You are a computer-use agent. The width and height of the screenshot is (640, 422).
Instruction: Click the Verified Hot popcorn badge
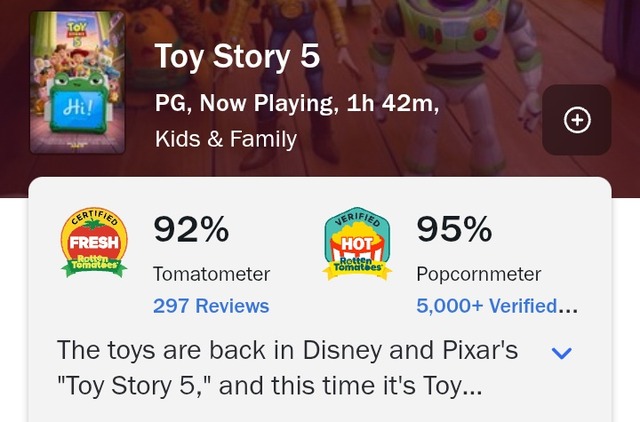pos(357,243)
